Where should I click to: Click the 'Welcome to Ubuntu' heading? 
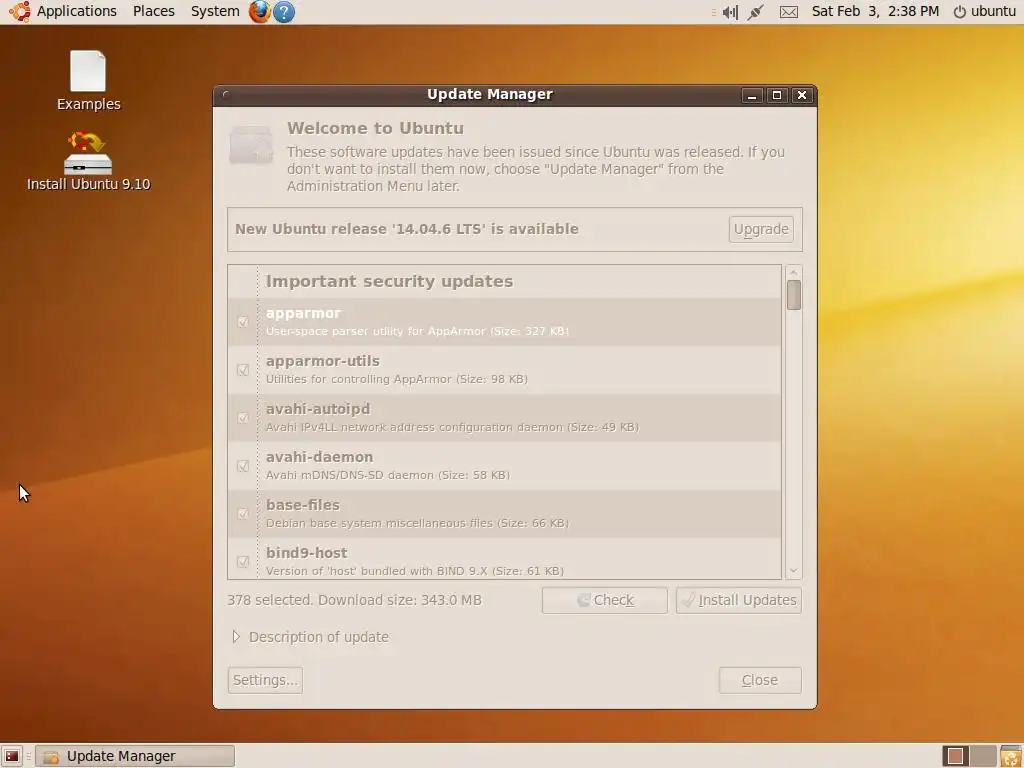point(376,128)
